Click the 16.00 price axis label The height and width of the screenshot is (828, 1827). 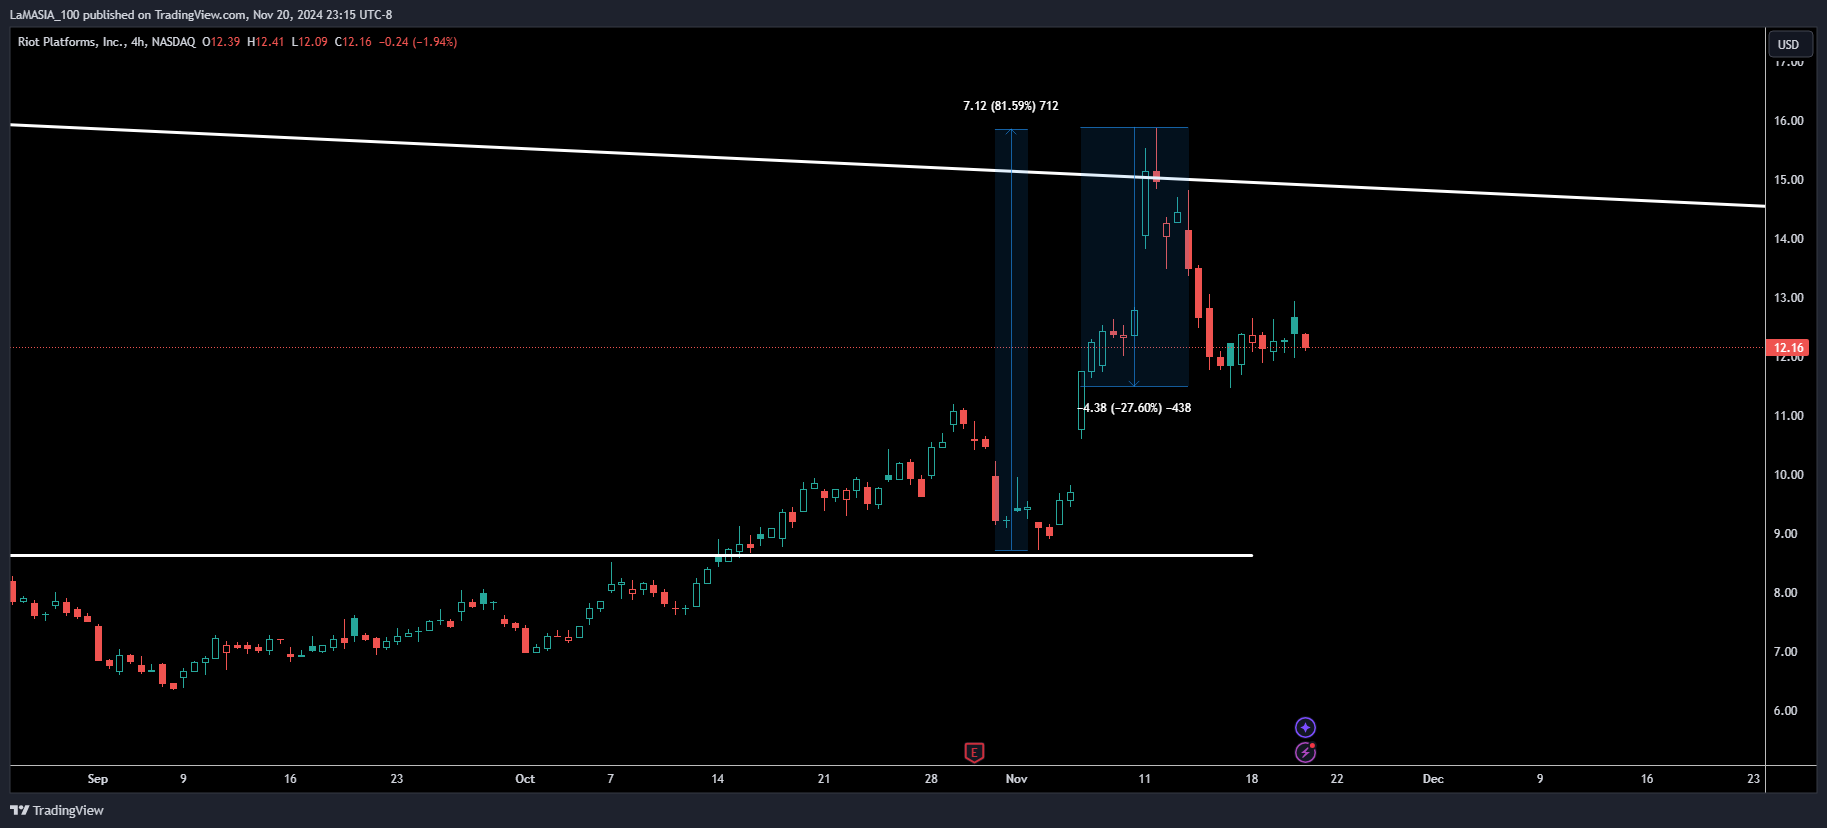click(1788, 121)
